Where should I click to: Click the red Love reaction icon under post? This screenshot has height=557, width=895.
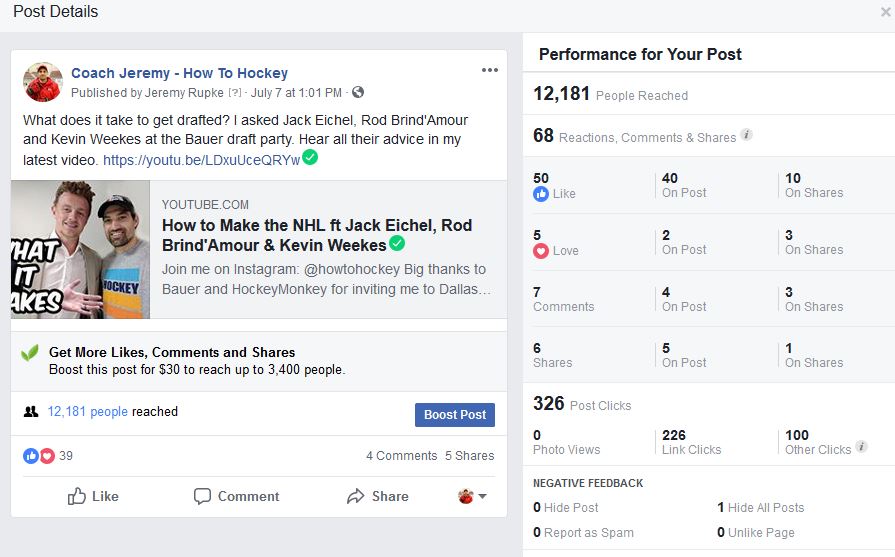point(47,455)
